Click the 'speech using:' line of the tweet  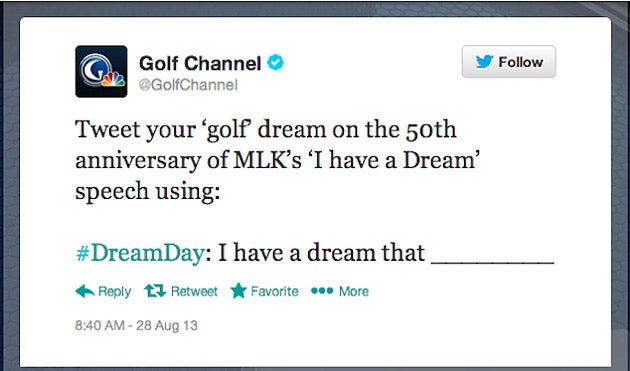tap(147, 191)
